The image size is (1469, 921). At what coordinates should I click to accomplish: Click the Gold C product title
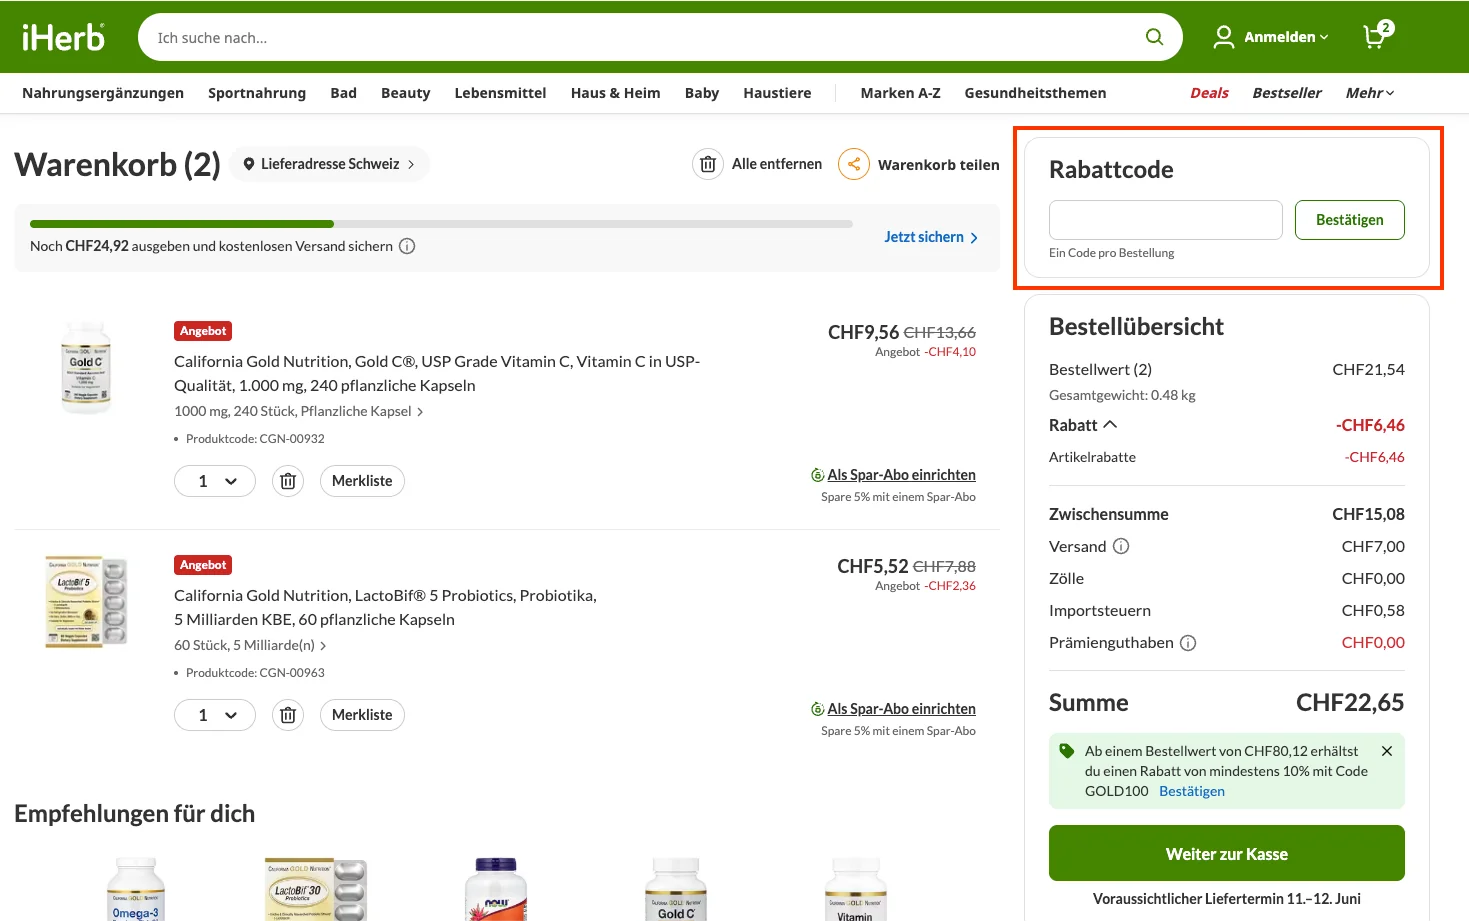point(437,373)
